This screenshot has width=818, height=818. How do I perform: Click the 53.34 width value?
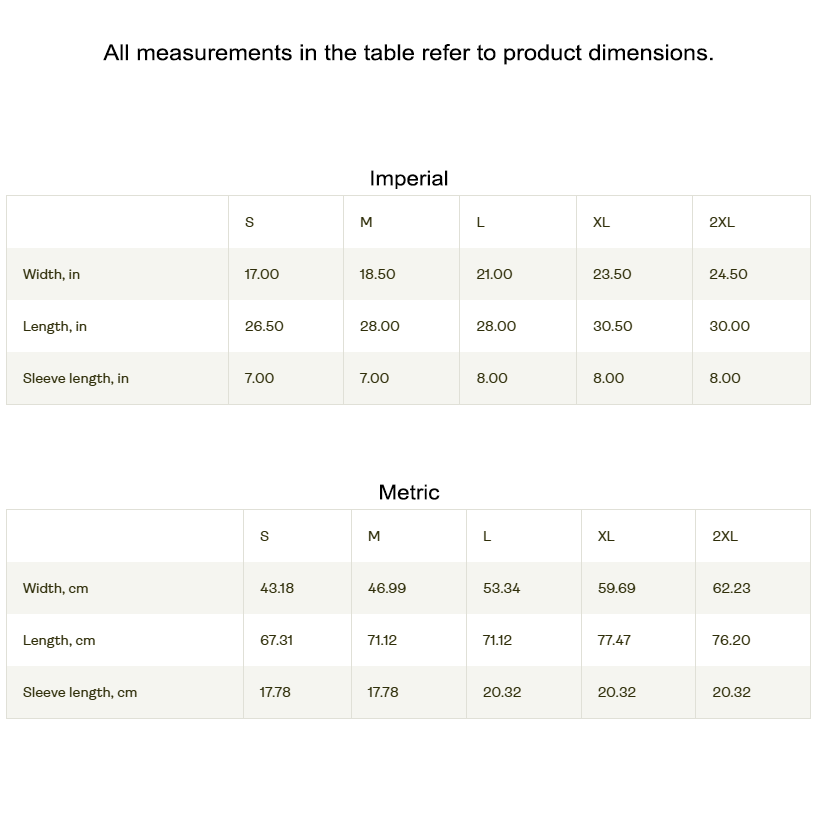tap(501, 588)
